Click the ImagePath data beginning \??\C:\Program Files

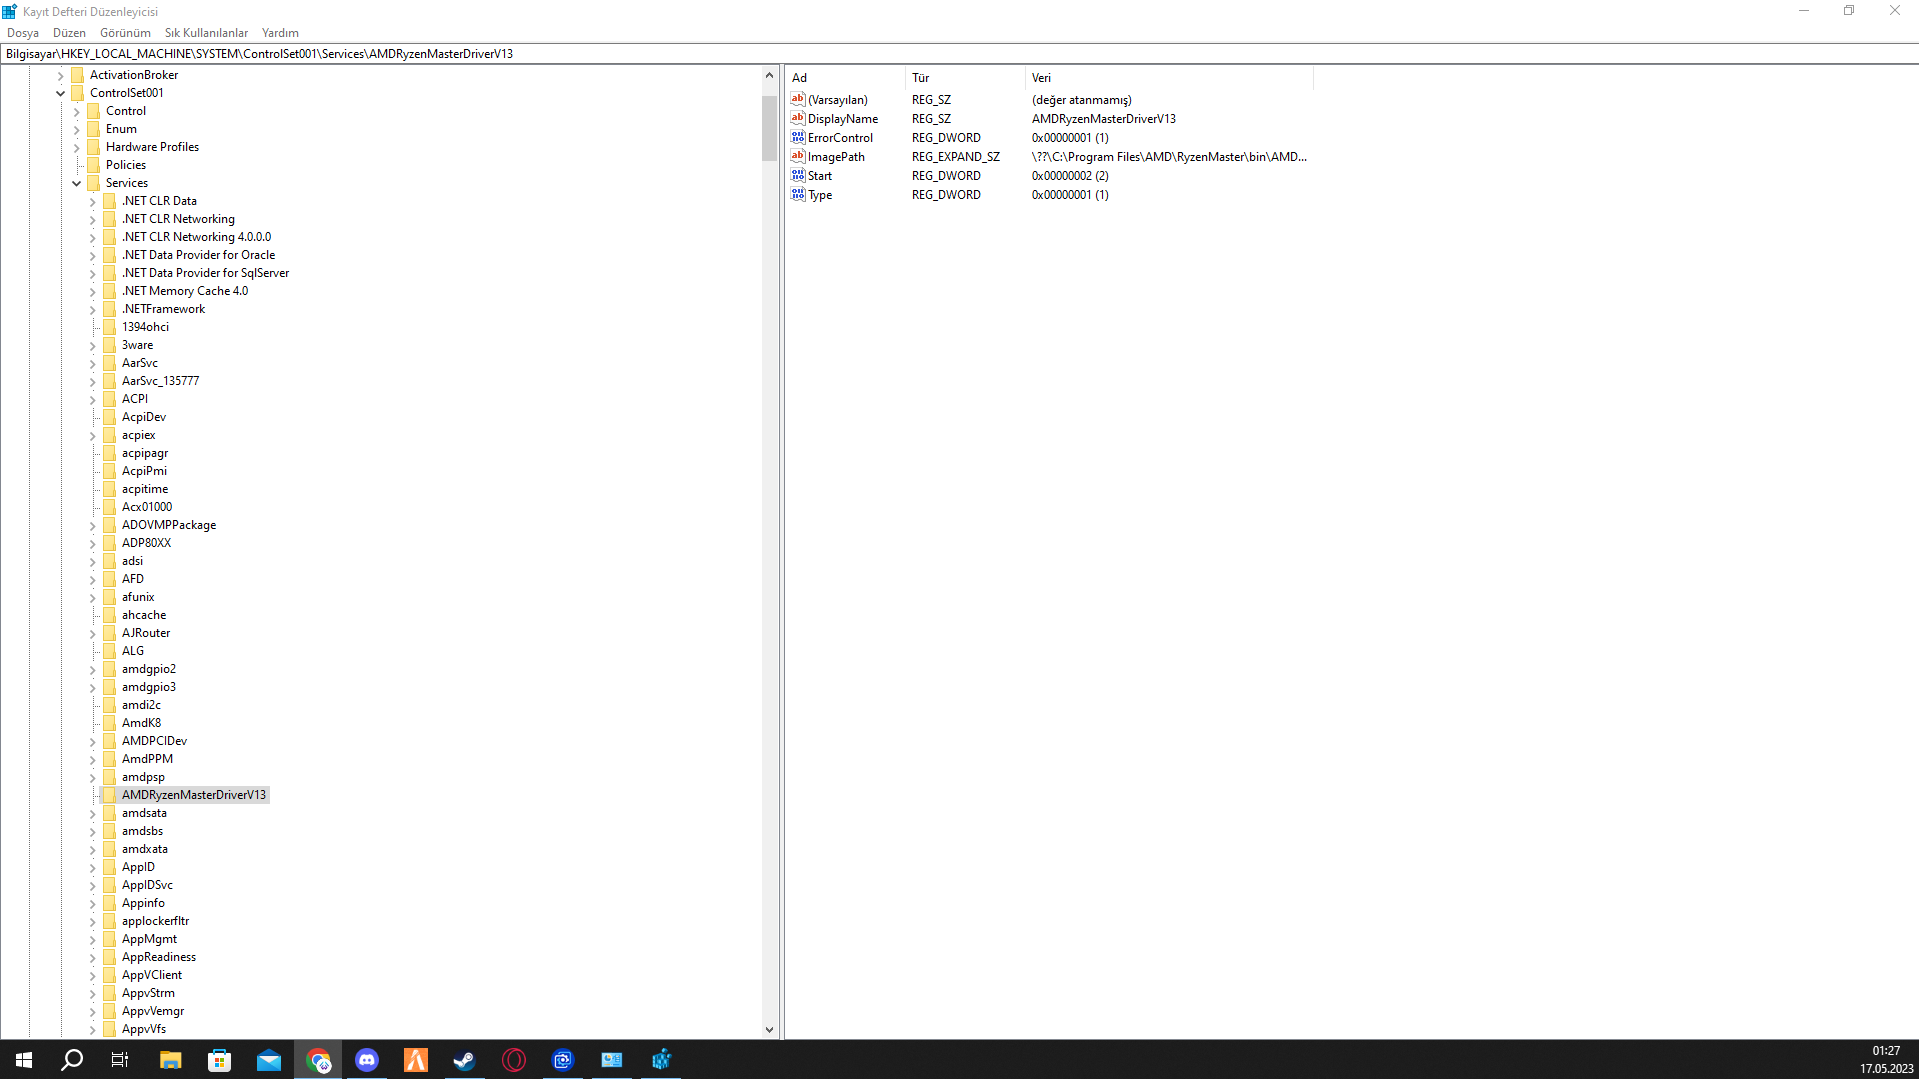[1169, 157]
